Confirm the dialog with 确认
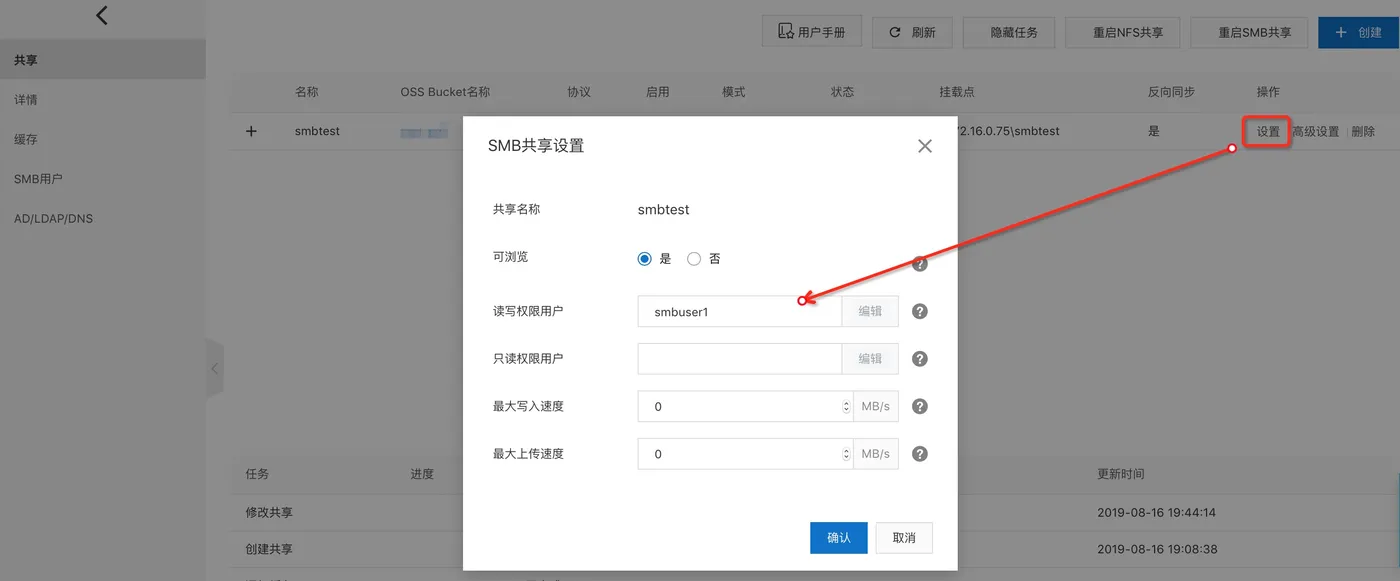 838,537
